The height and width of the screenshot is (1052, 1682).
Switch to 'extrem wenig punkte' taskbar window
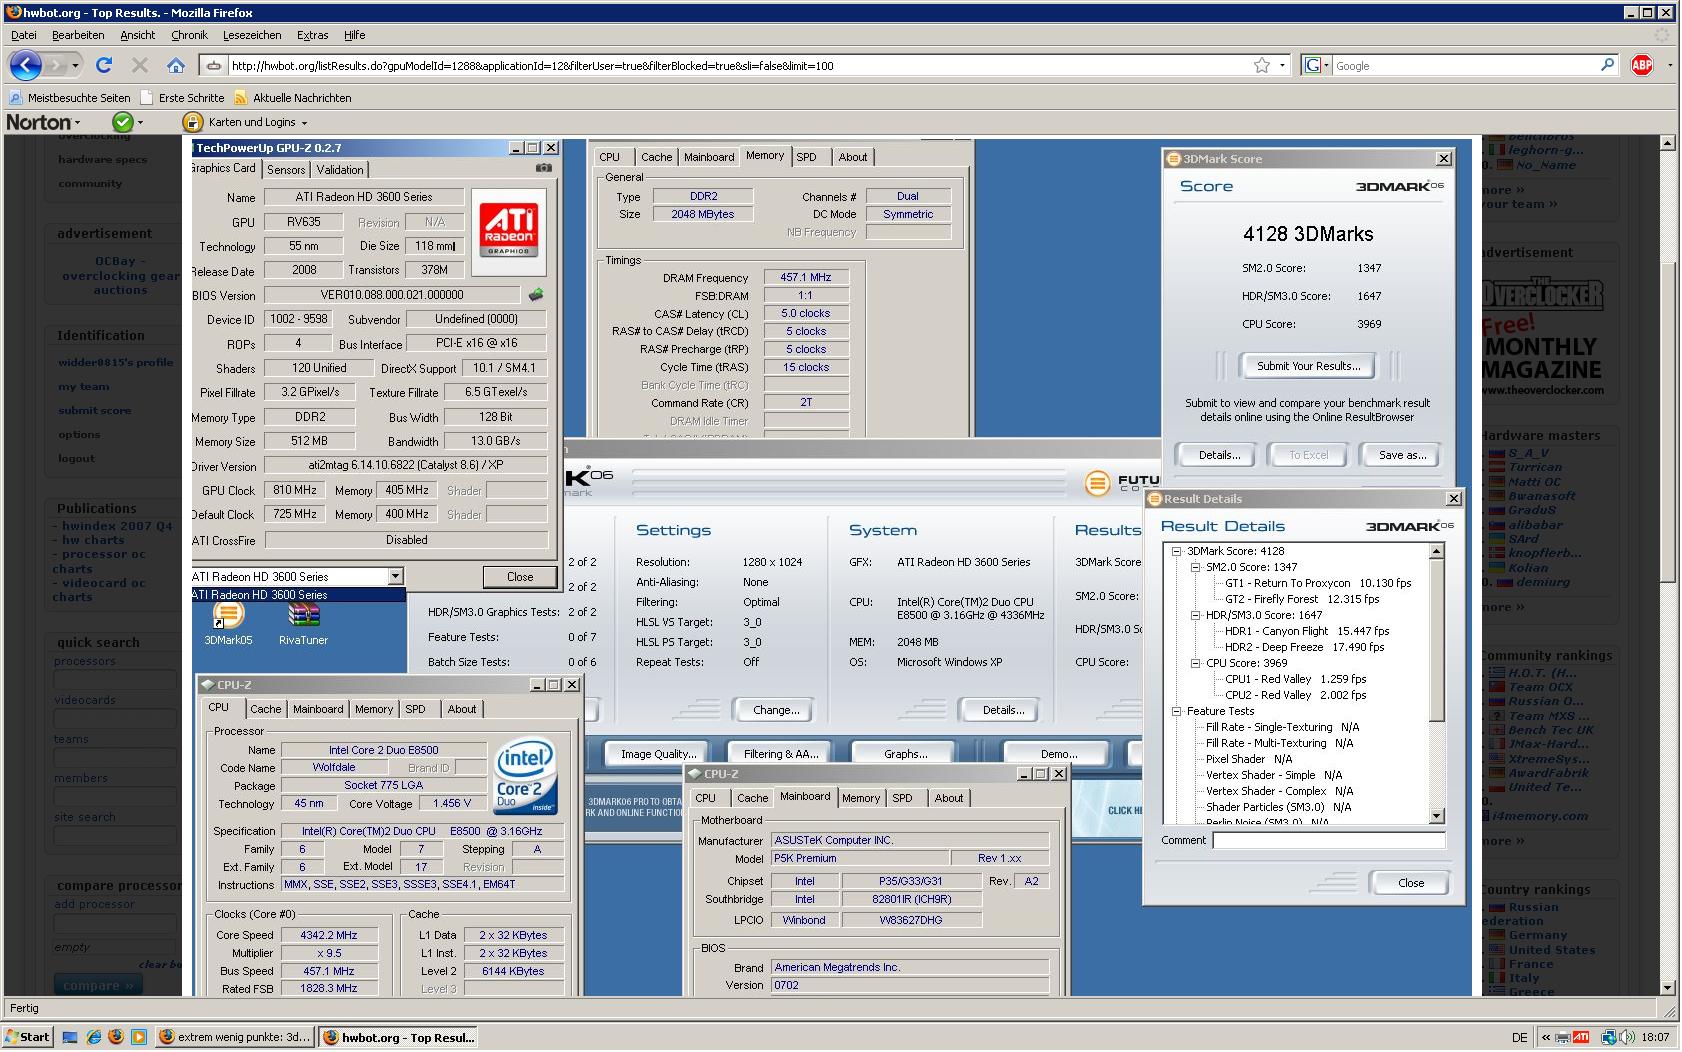pos(235,1037)
